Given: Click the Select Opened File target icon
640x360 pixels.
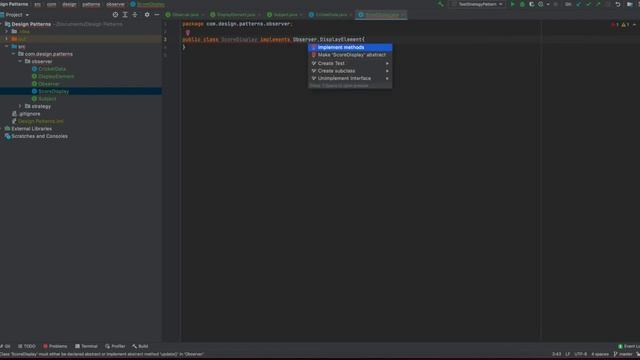Looking at the screenshot, I should tap(115, 15).
